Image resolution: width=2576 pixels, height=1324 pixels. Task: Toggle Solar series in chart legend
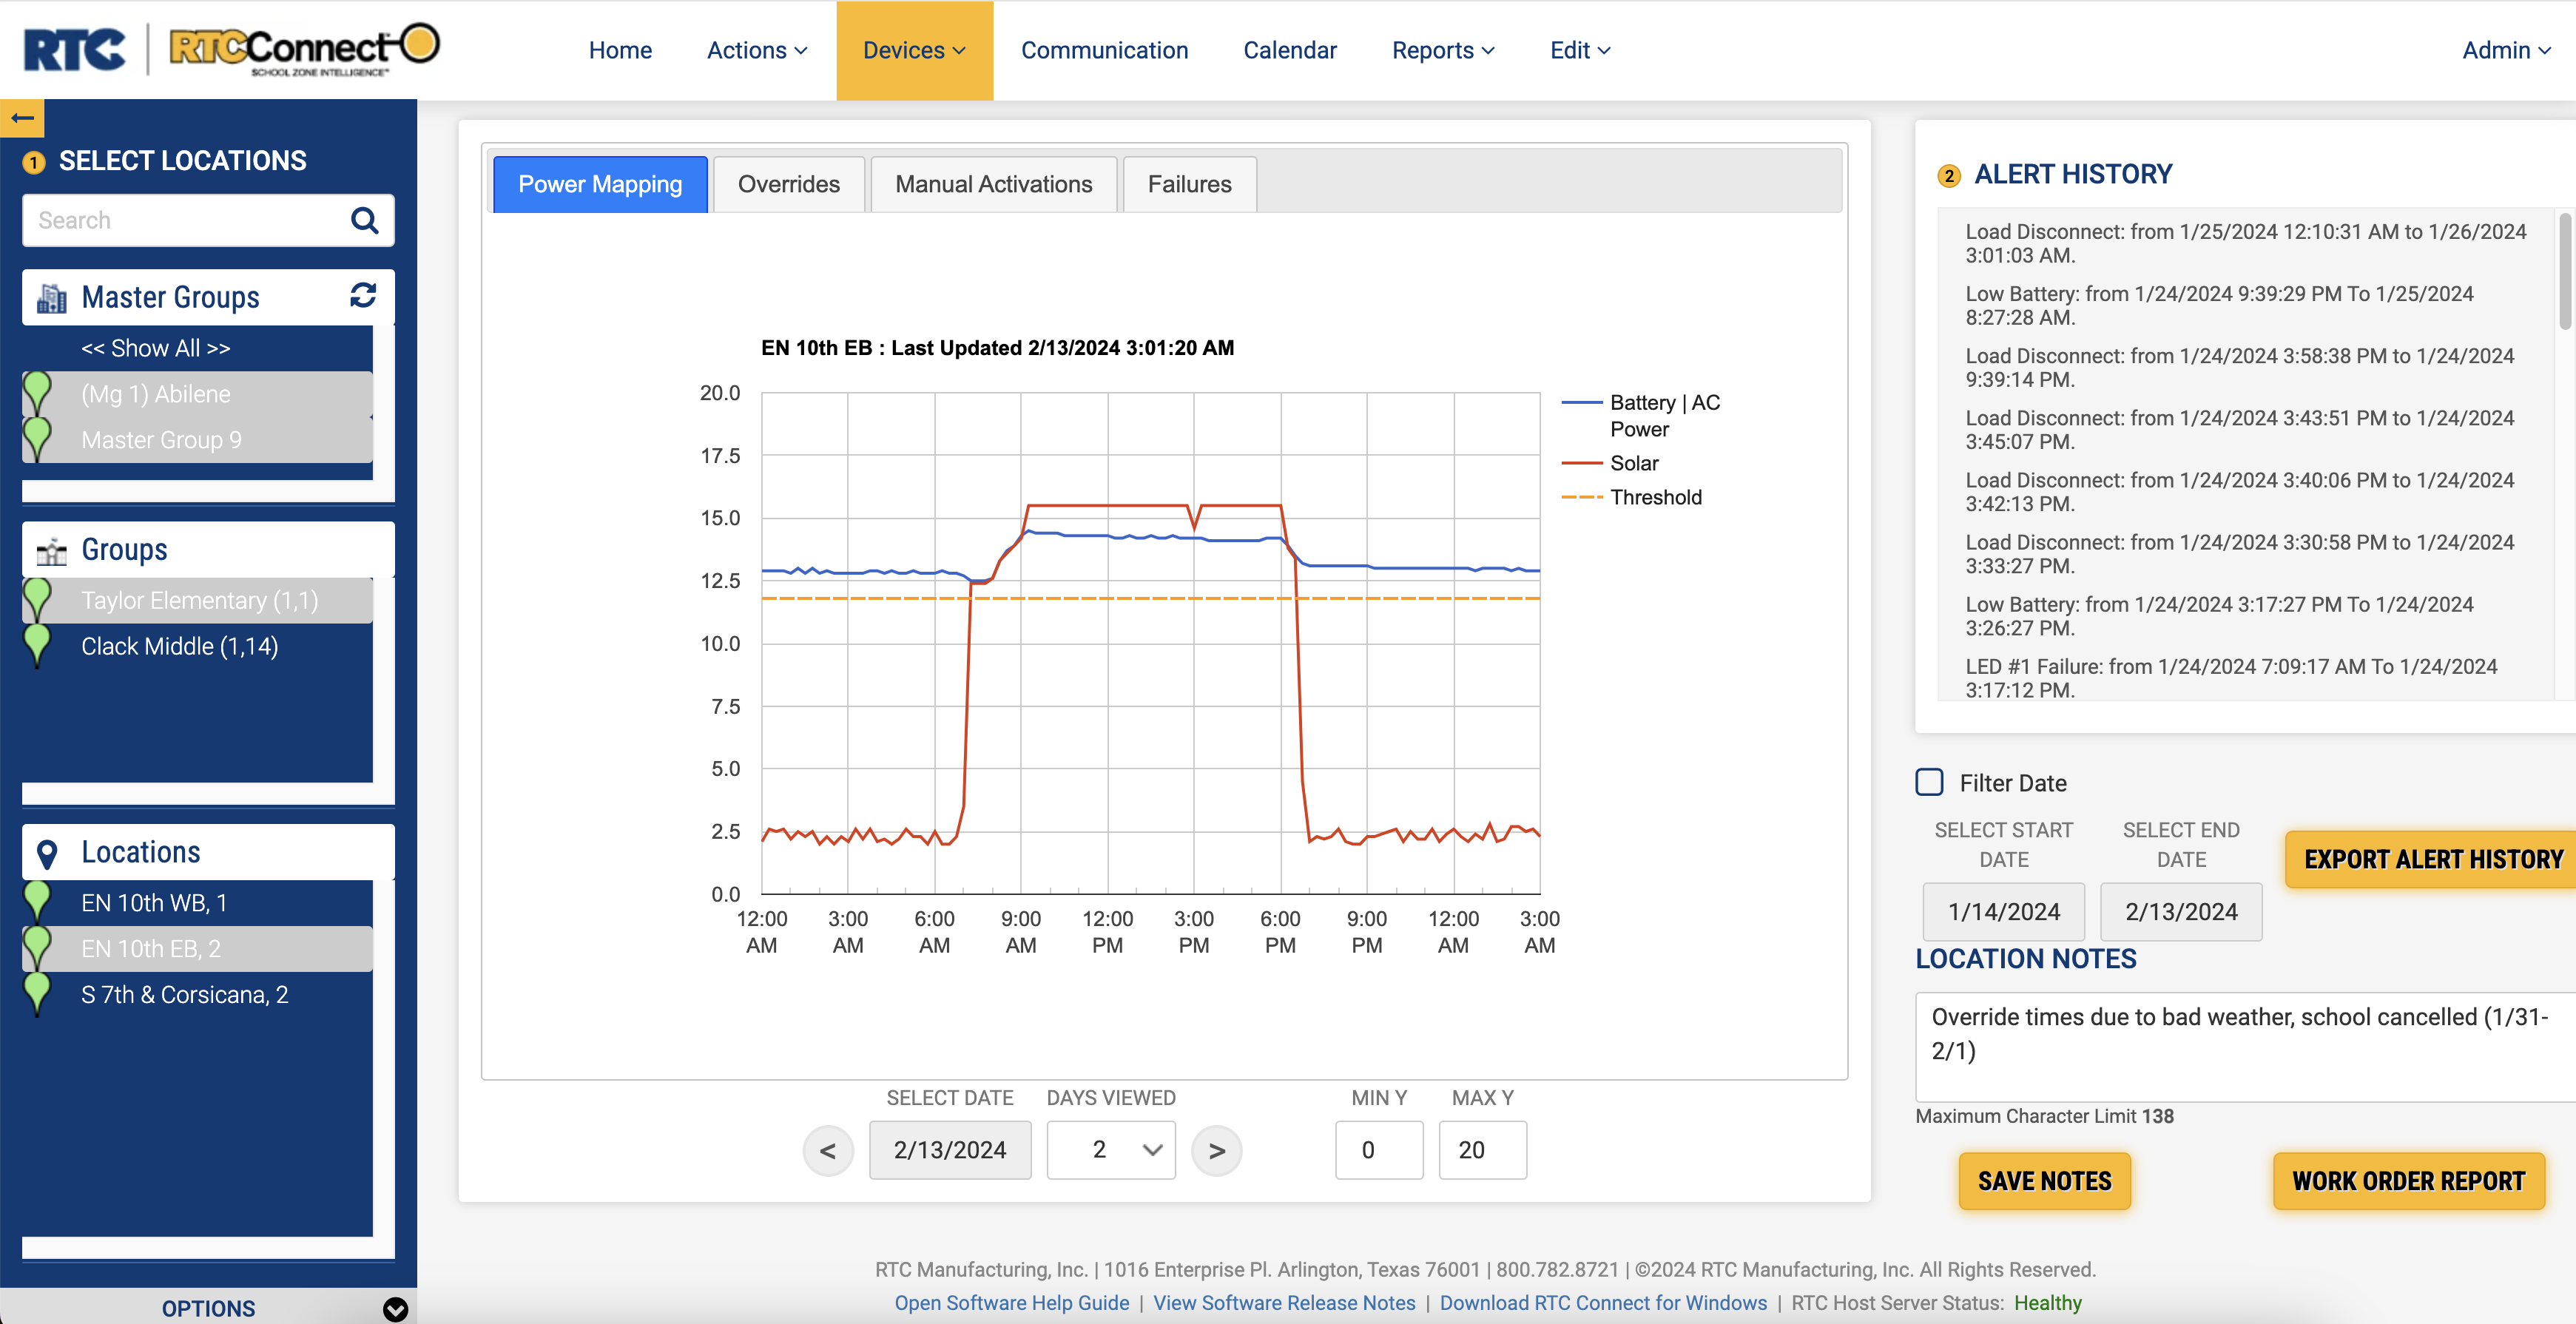click(1633, 463)
